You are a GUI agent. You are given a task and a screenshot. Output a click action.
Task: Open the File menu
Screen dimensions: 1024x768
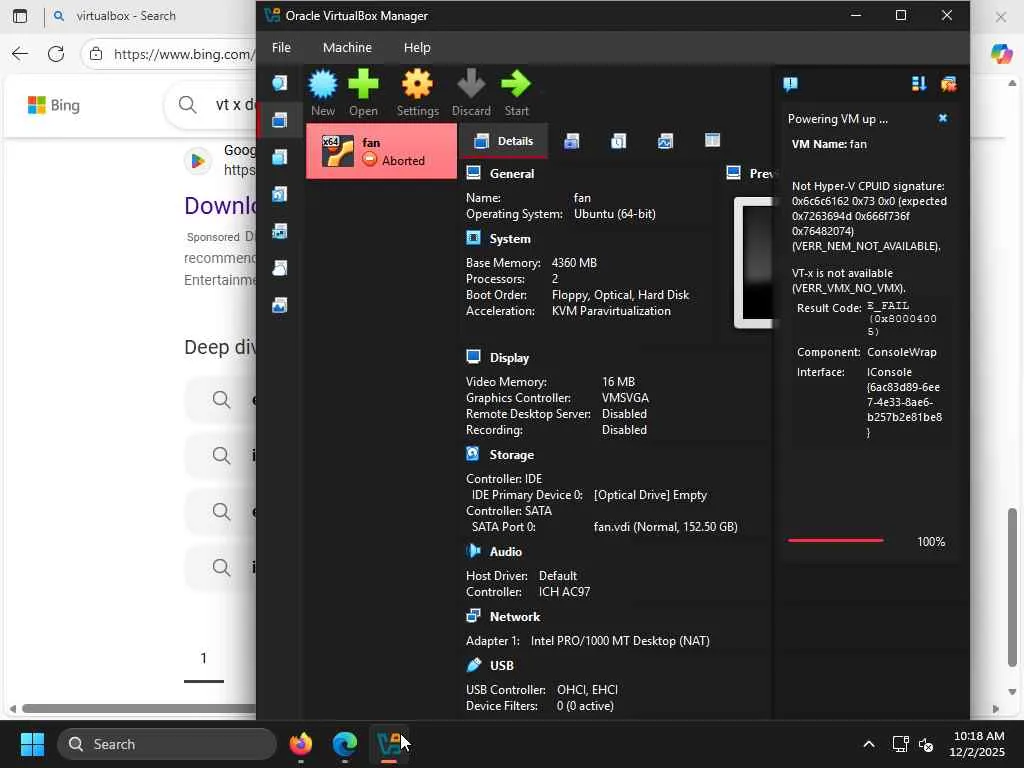(x=281, y=48)
